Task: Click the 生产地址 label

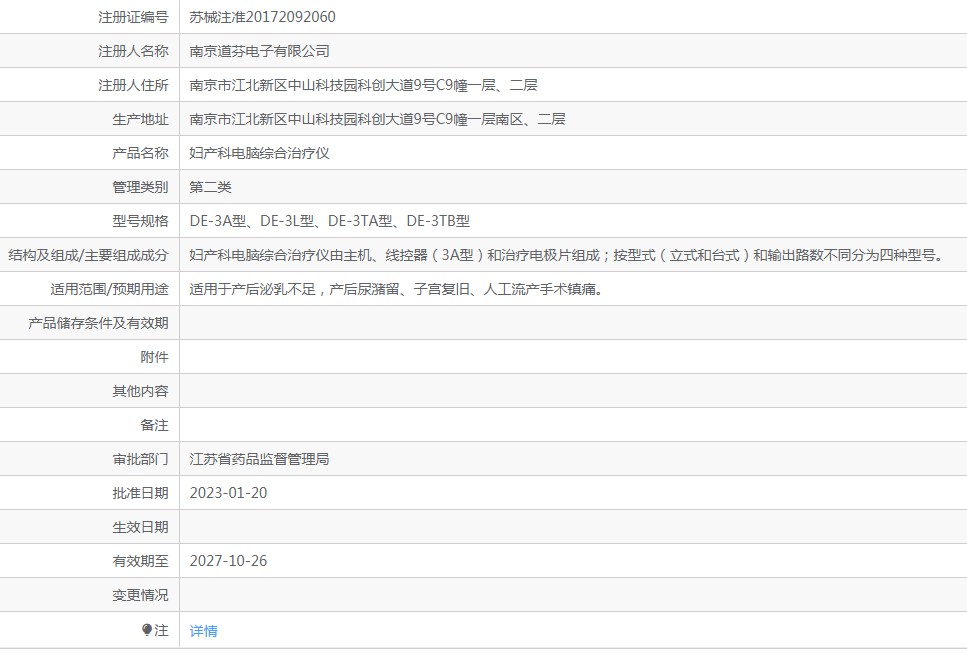Action: click(140, 119)
